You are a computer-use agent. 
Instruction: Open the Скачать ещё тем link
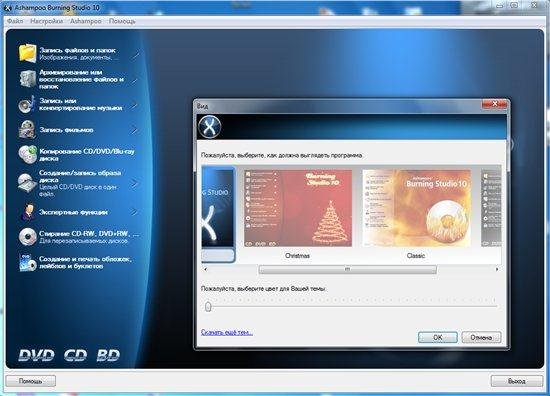point(227,332)
